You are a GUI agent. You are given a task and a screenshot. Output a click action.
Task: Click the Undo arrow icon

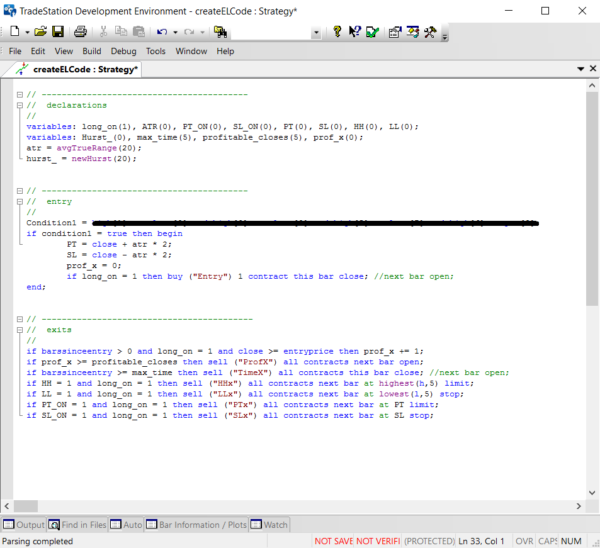(162, 32)
